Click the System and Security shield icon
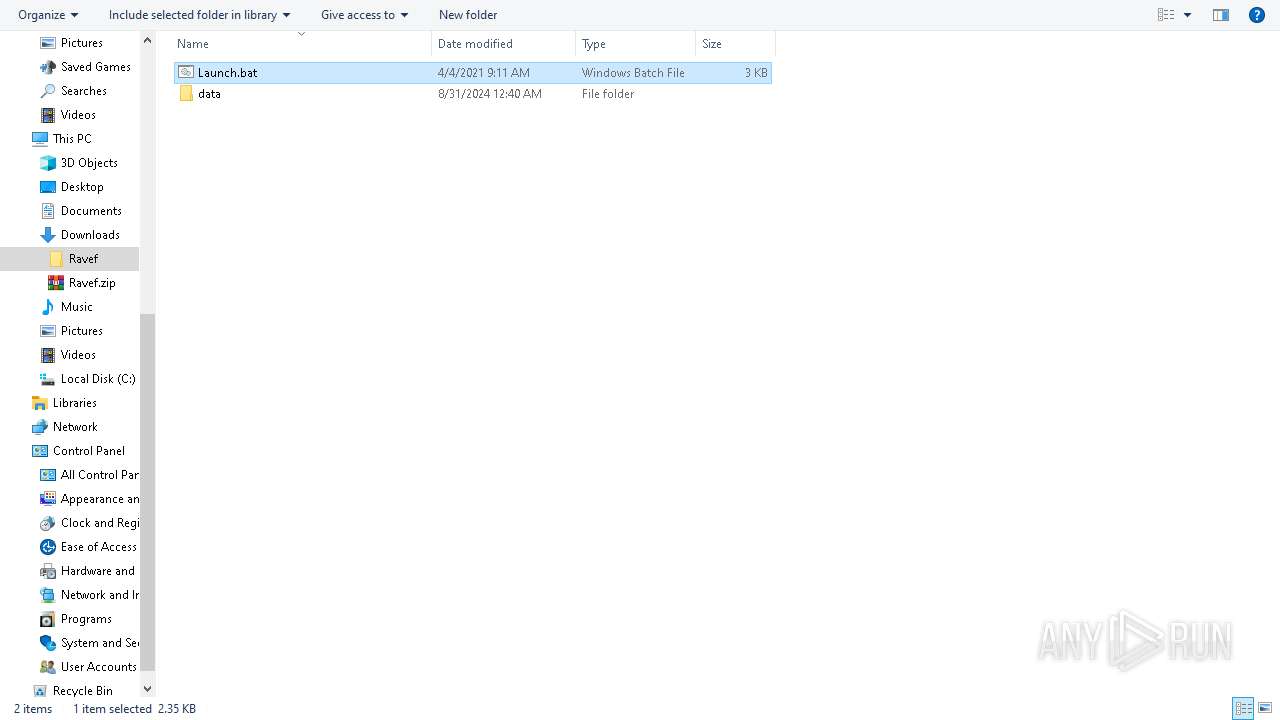 coord(47,643)
